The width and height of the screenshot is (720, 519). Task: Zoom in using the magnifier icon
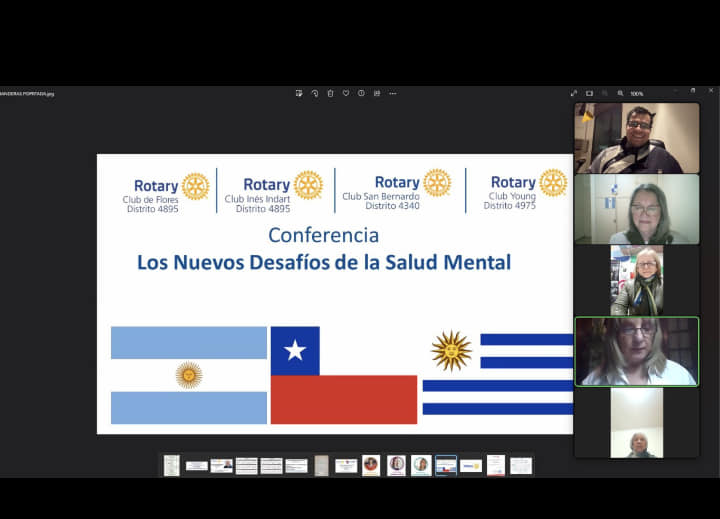[x=620, y=93]
